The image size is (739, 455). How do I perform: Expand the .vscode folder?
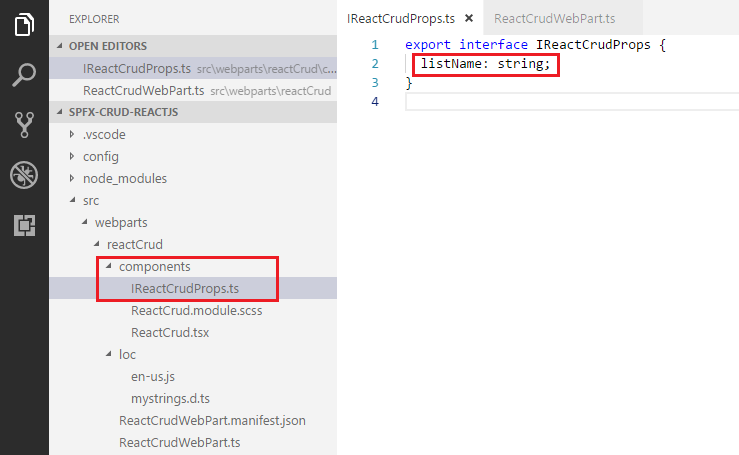(x=103, y=134)
